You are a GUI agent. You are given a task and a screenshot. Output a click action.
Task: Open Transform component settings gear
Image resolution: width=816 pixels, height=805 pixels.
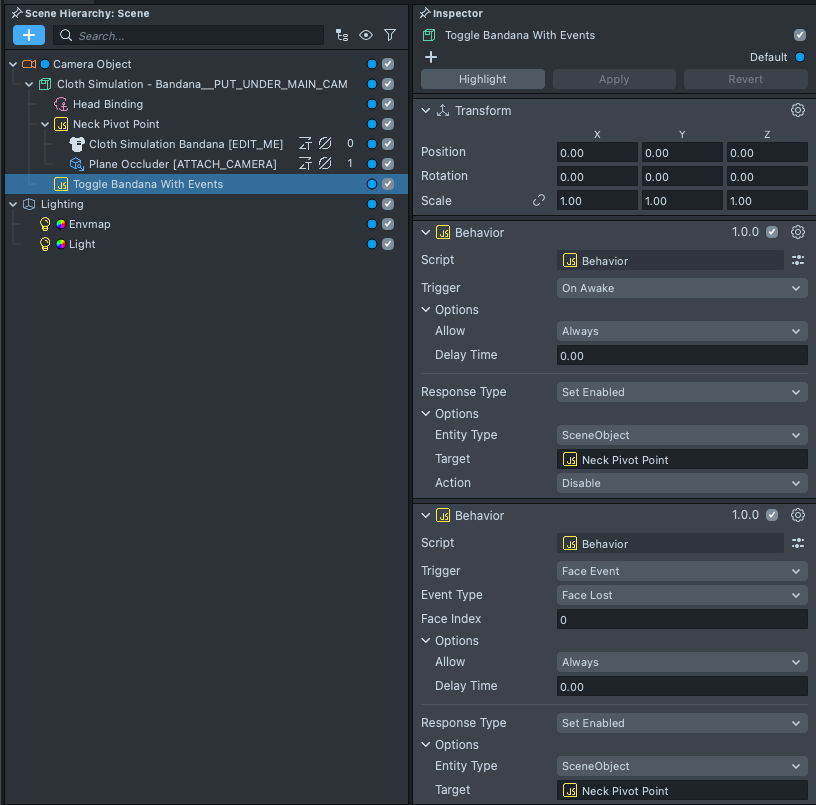pos(797,111)
